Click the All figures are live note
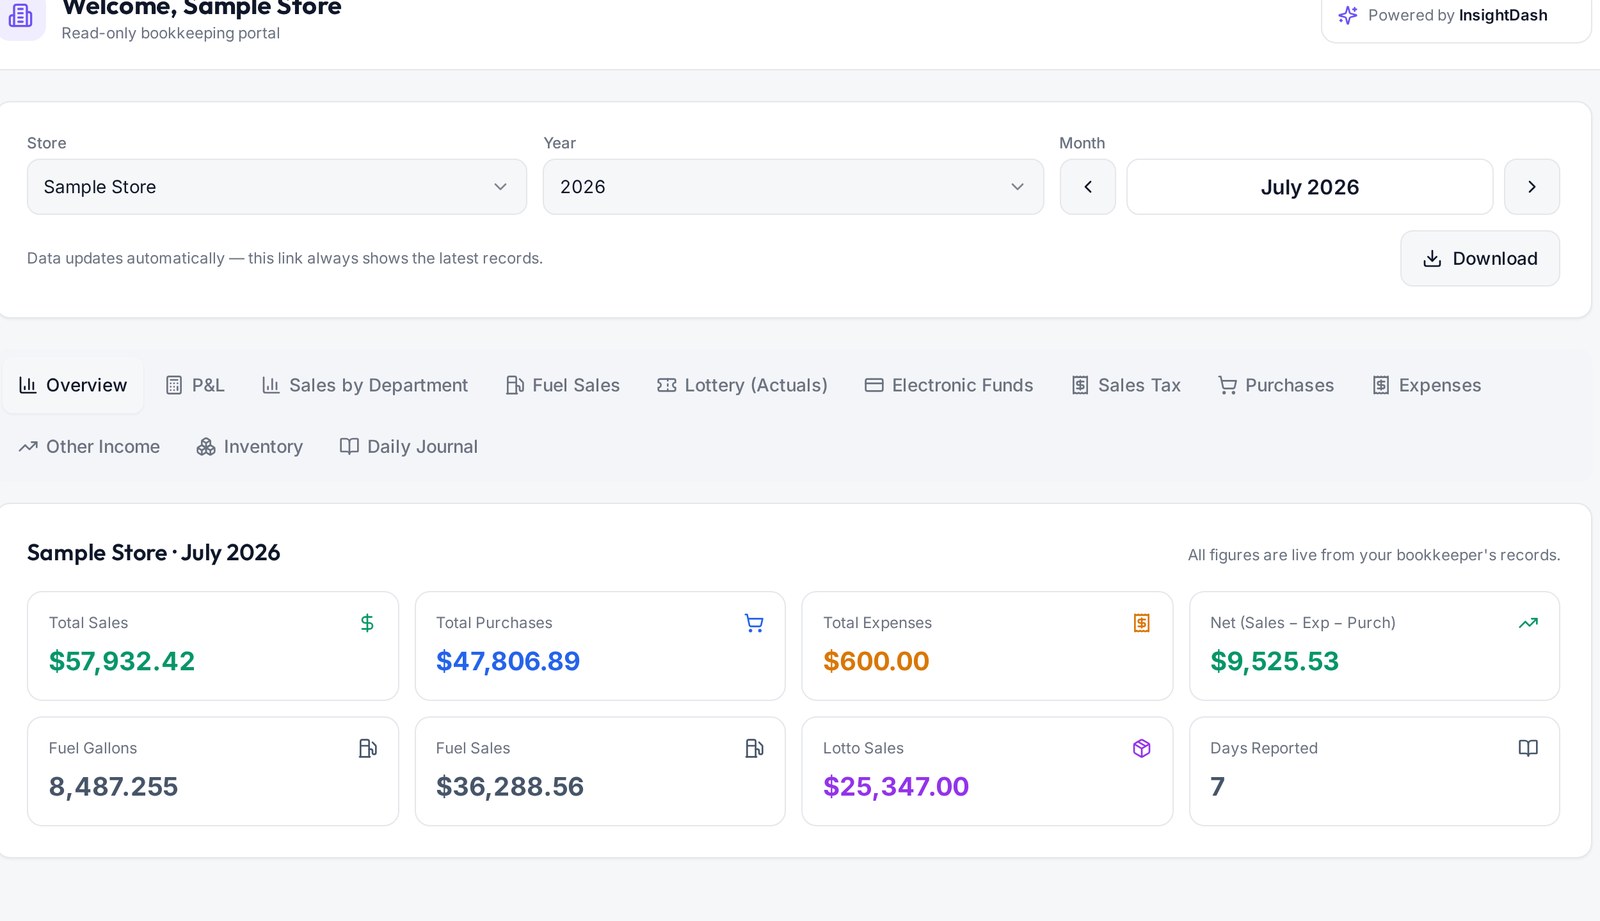Image resolution: width=1600 pixels, height=921 pixels. [x=1374, y=555]
